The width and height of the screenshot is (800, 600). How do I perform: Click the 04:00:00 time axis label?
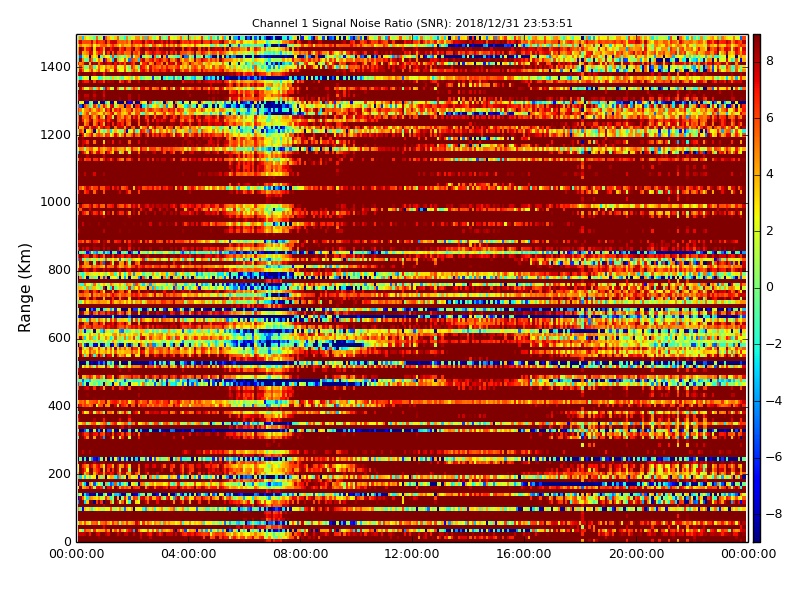(x=189, y=554)
